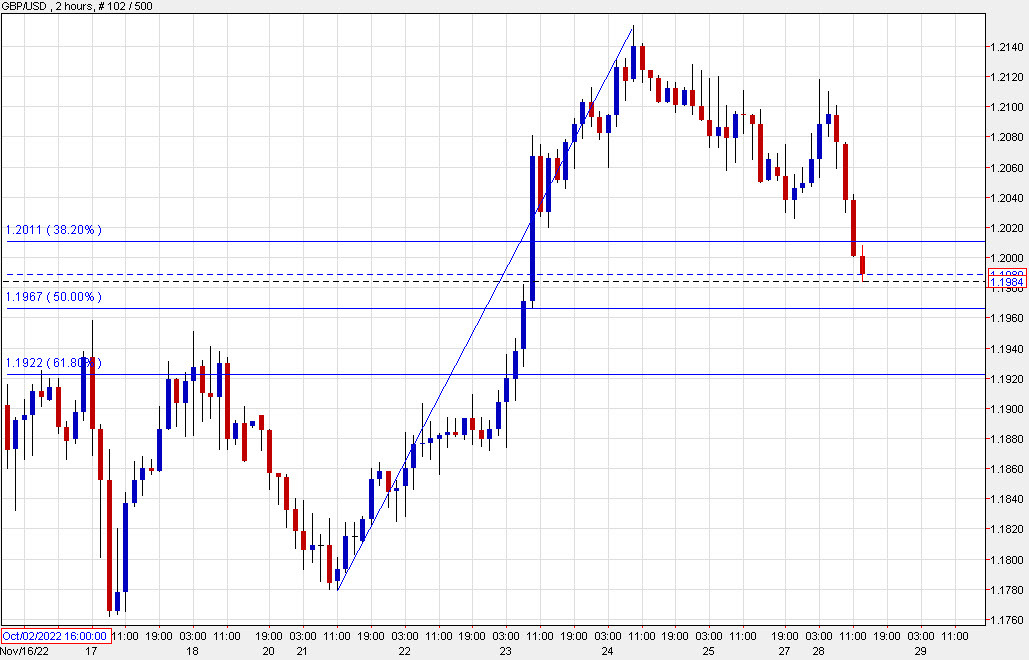The height and width of the screenshot is (660, 1029).
Task: Click the 1.1900 price axis label
Action: coord(1007,409)
